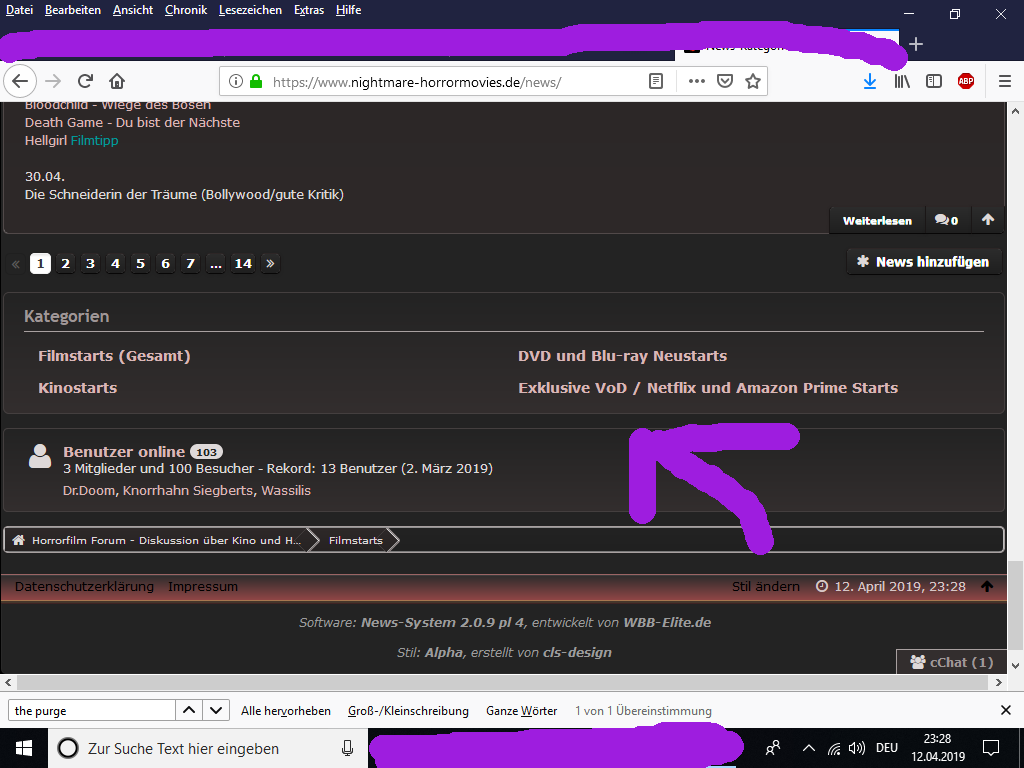
Task: Bookmark this page with the star icon
Action: click(x=753, y=81)
